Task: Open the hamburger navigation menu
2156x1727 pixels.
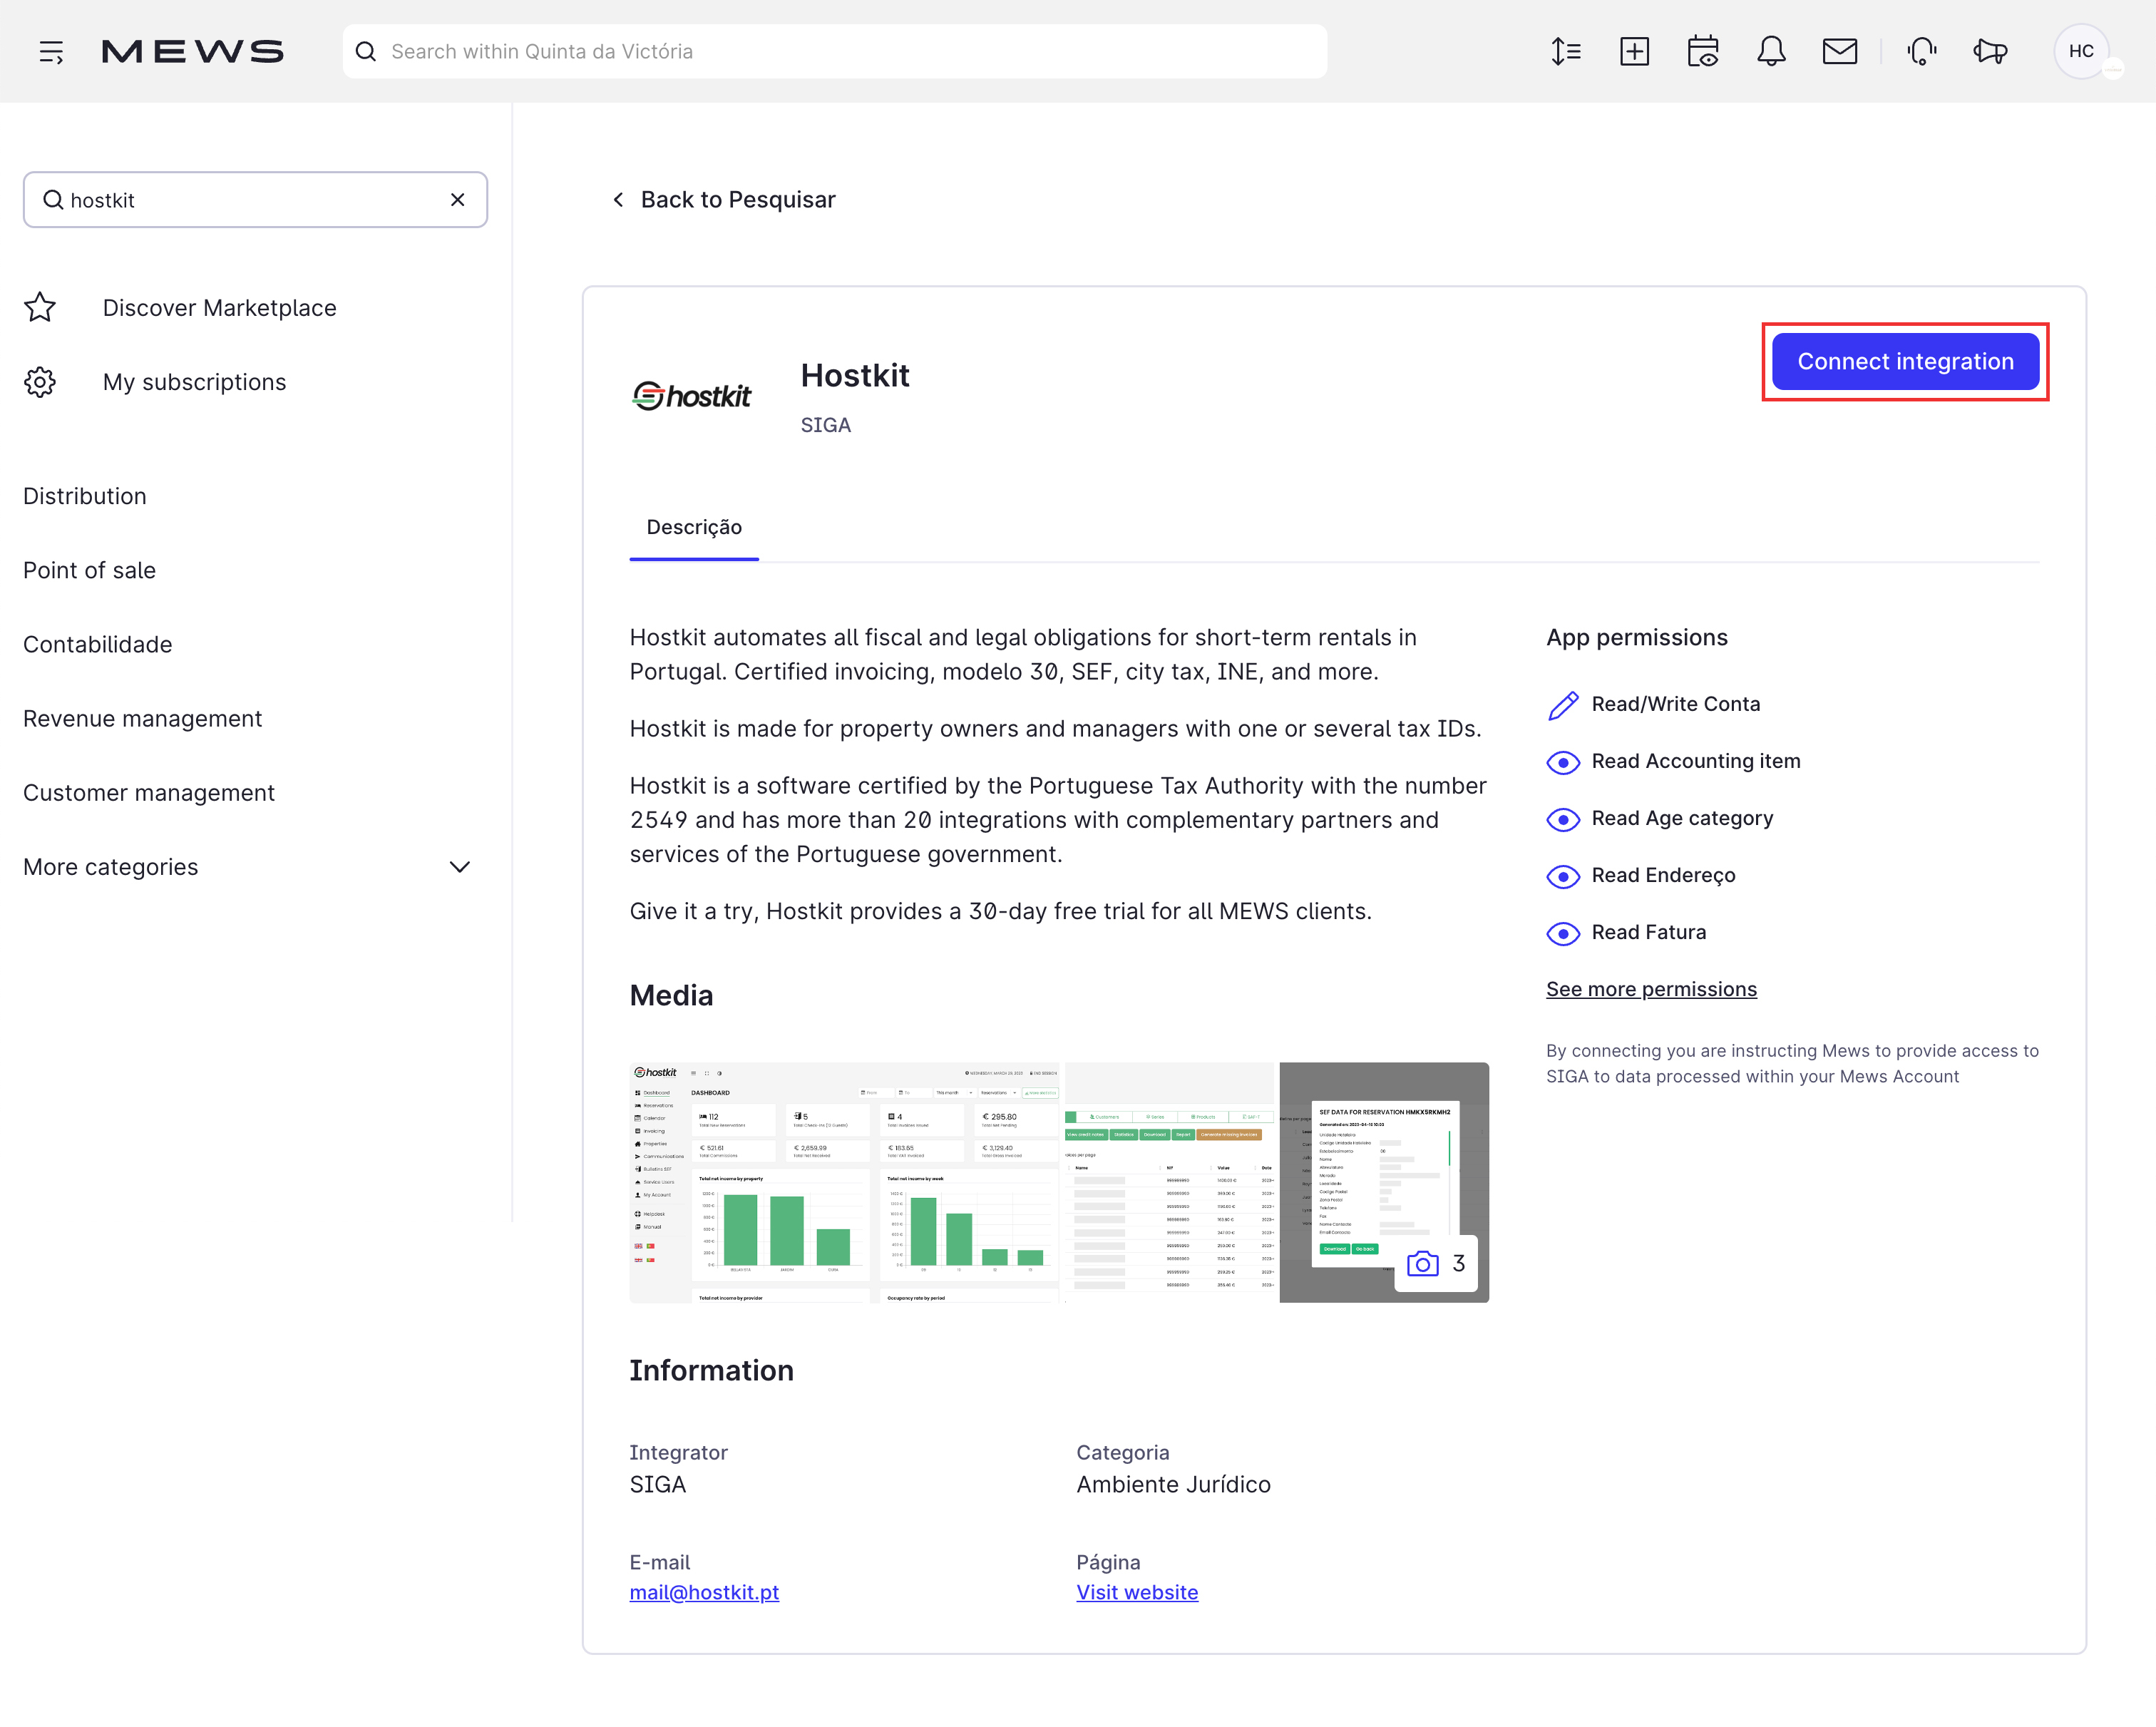Action: pyautogui.click(x=51, y=52)
